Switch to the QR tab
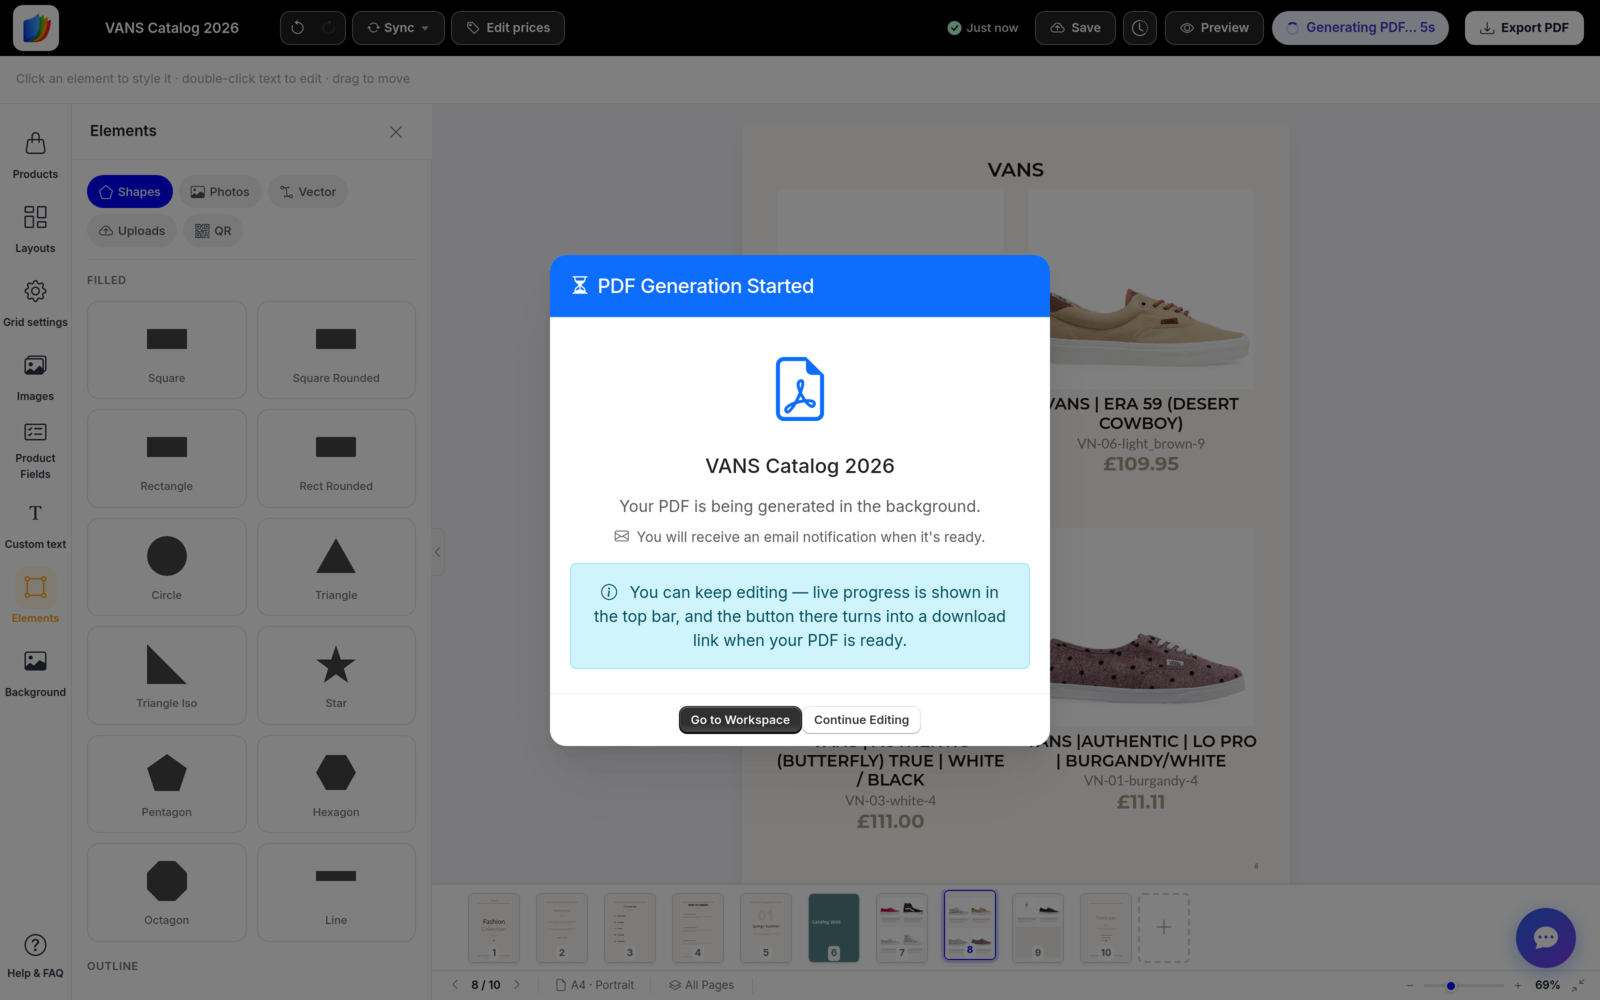Image resolution: width=1600 pixels, height=1000 pixels. 213,231
